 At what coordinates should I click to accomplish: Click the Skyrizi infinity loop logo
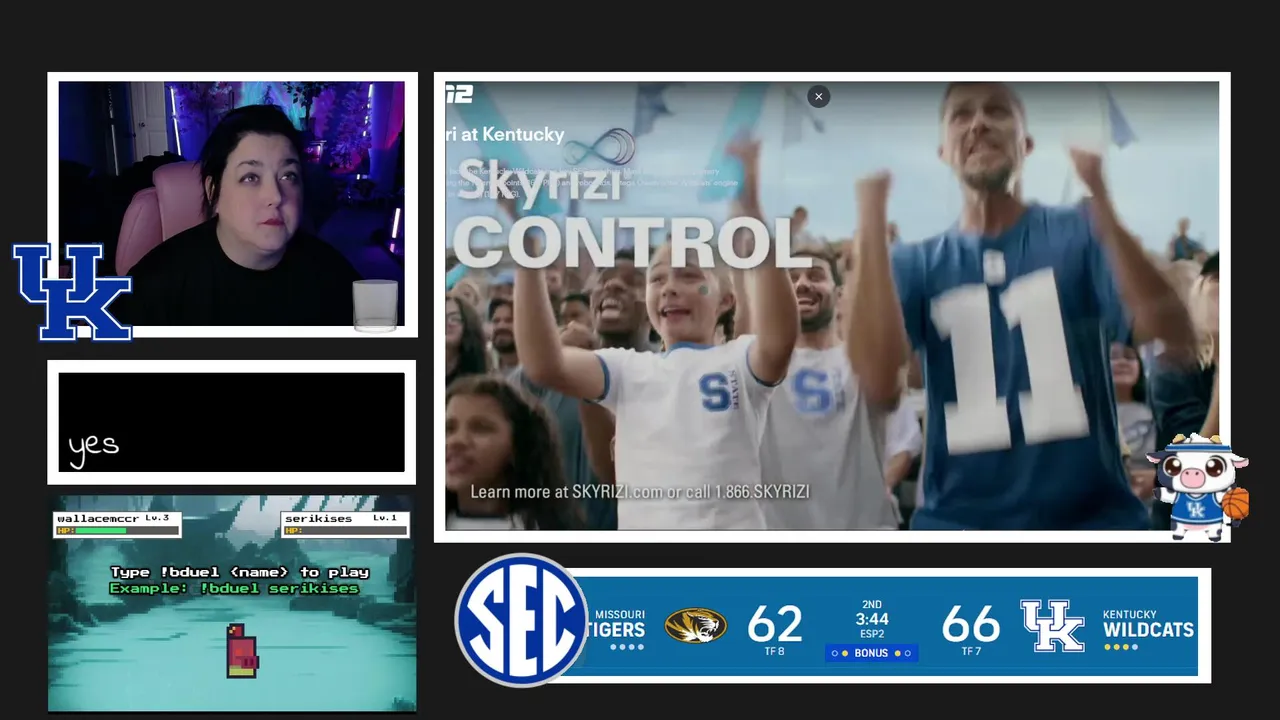[x=598, y=148]
